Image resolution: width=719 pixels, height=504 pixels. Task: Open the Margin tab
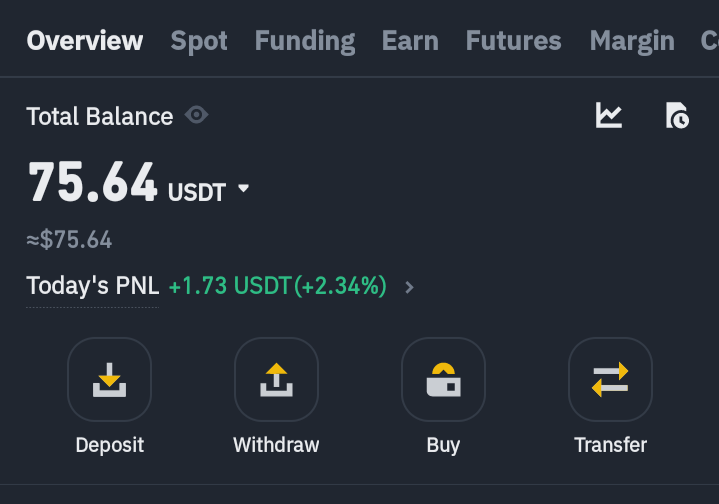pyautogui.click(x=632, y=41)
